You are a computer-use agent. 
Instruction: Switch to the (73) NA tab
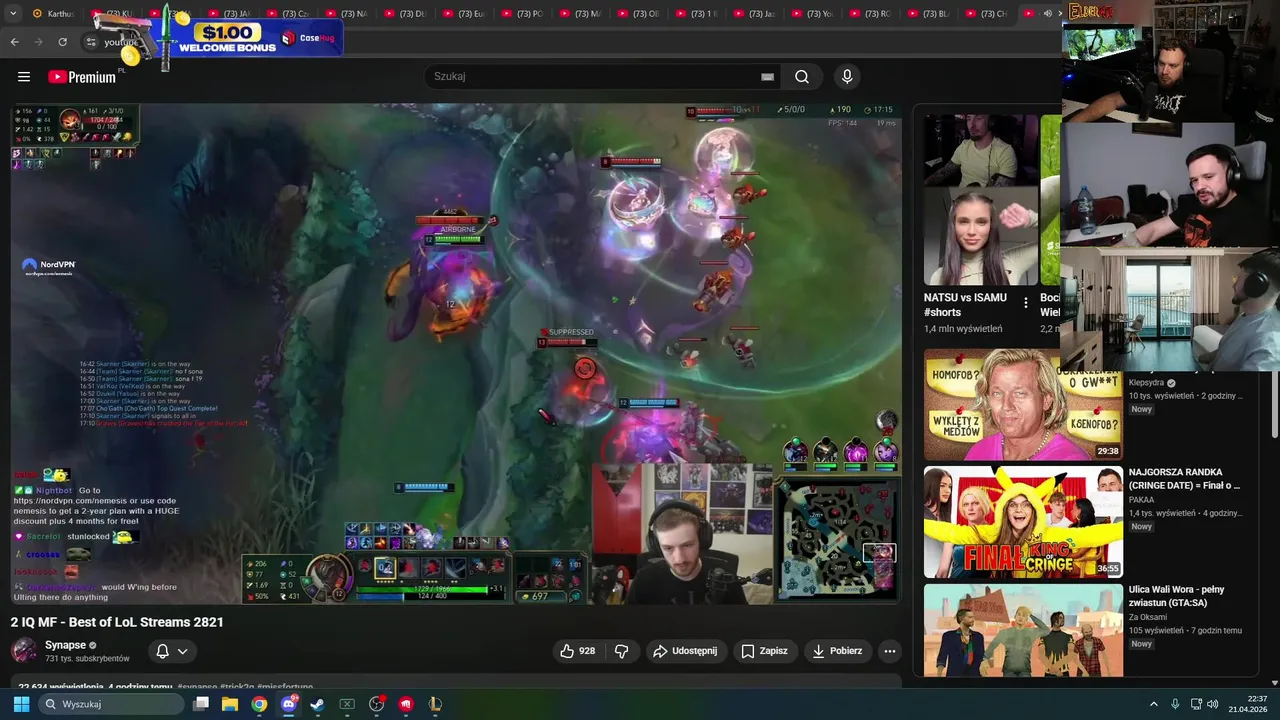(x=347, y=14)
